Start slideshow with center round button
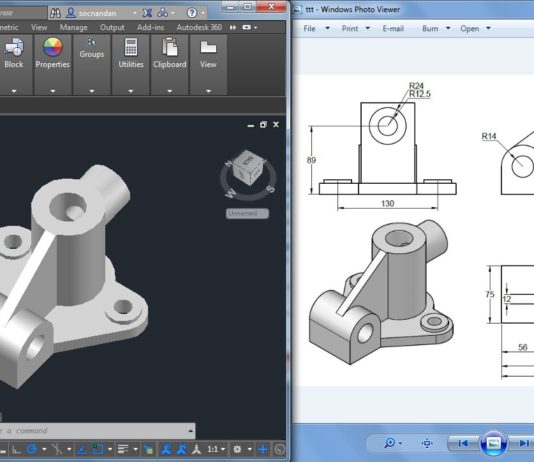Image resolution: width=534 pixels, height=462 pixels. (x=493, y=443)
